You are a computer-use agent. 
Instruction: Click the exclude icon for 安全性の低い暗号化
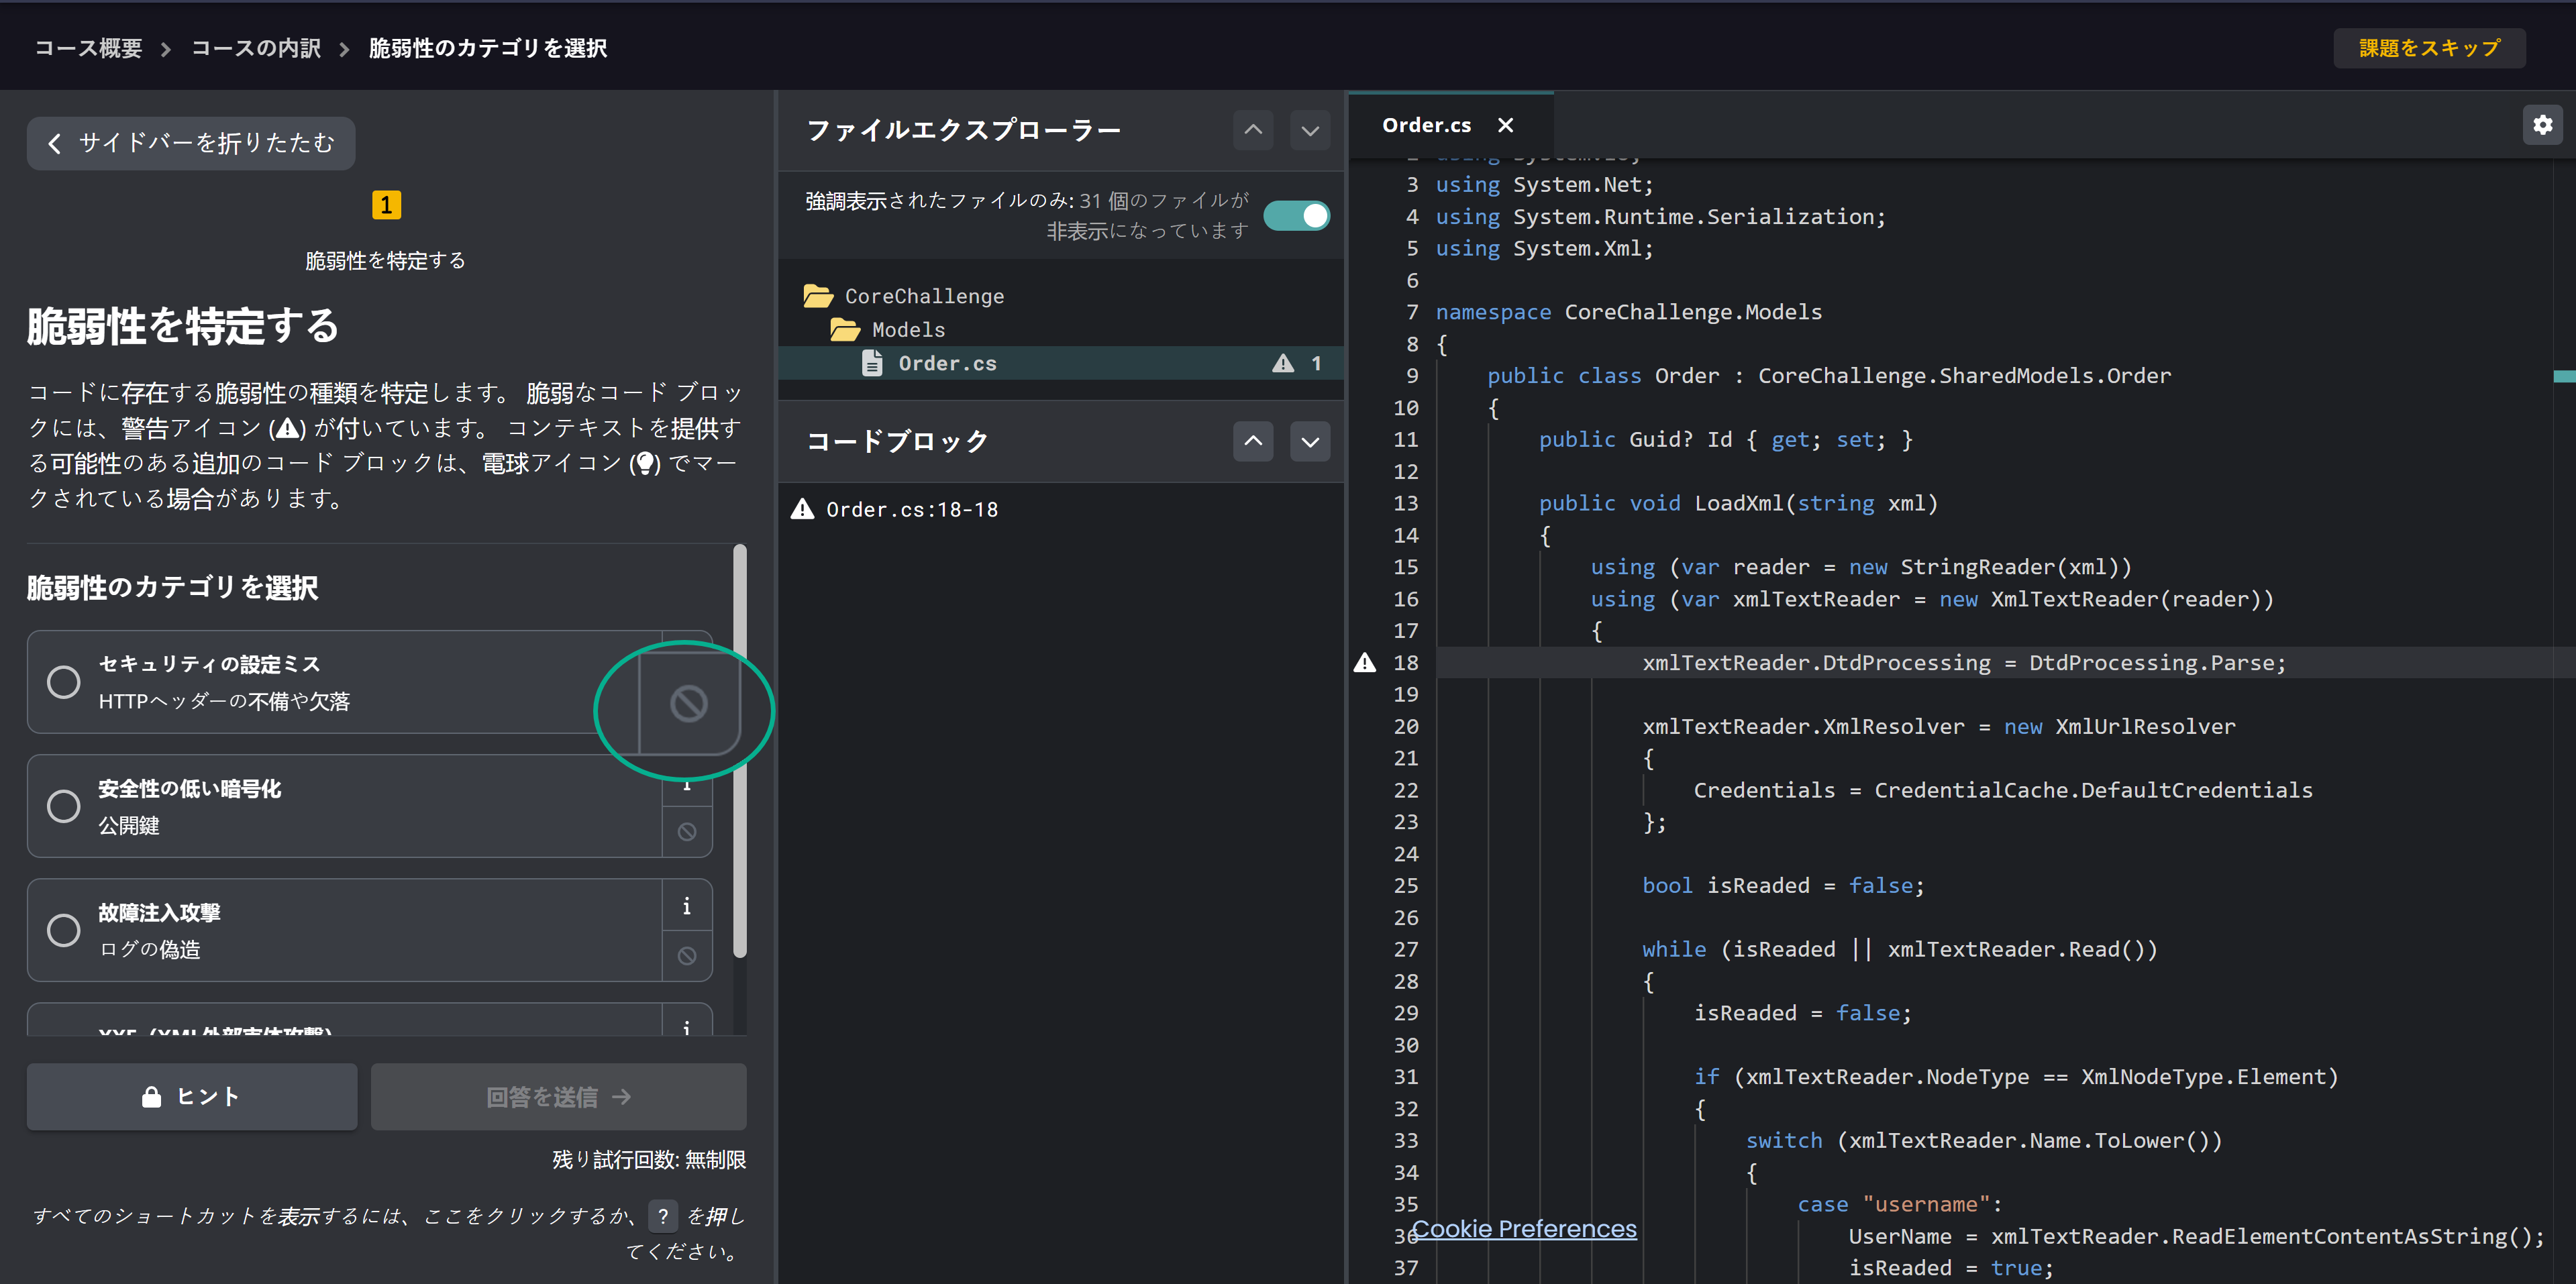[x=687, y=831]
